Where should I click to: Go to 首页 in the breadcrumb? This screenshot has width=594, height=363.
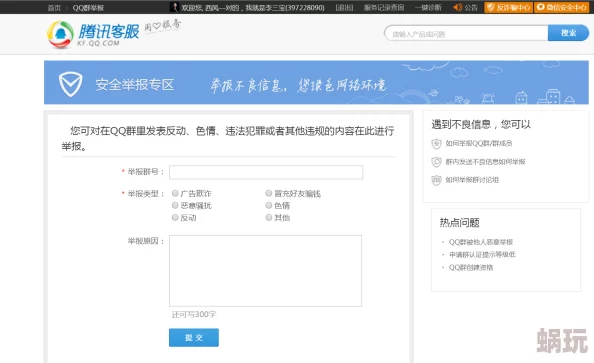[x=54, y=8]
